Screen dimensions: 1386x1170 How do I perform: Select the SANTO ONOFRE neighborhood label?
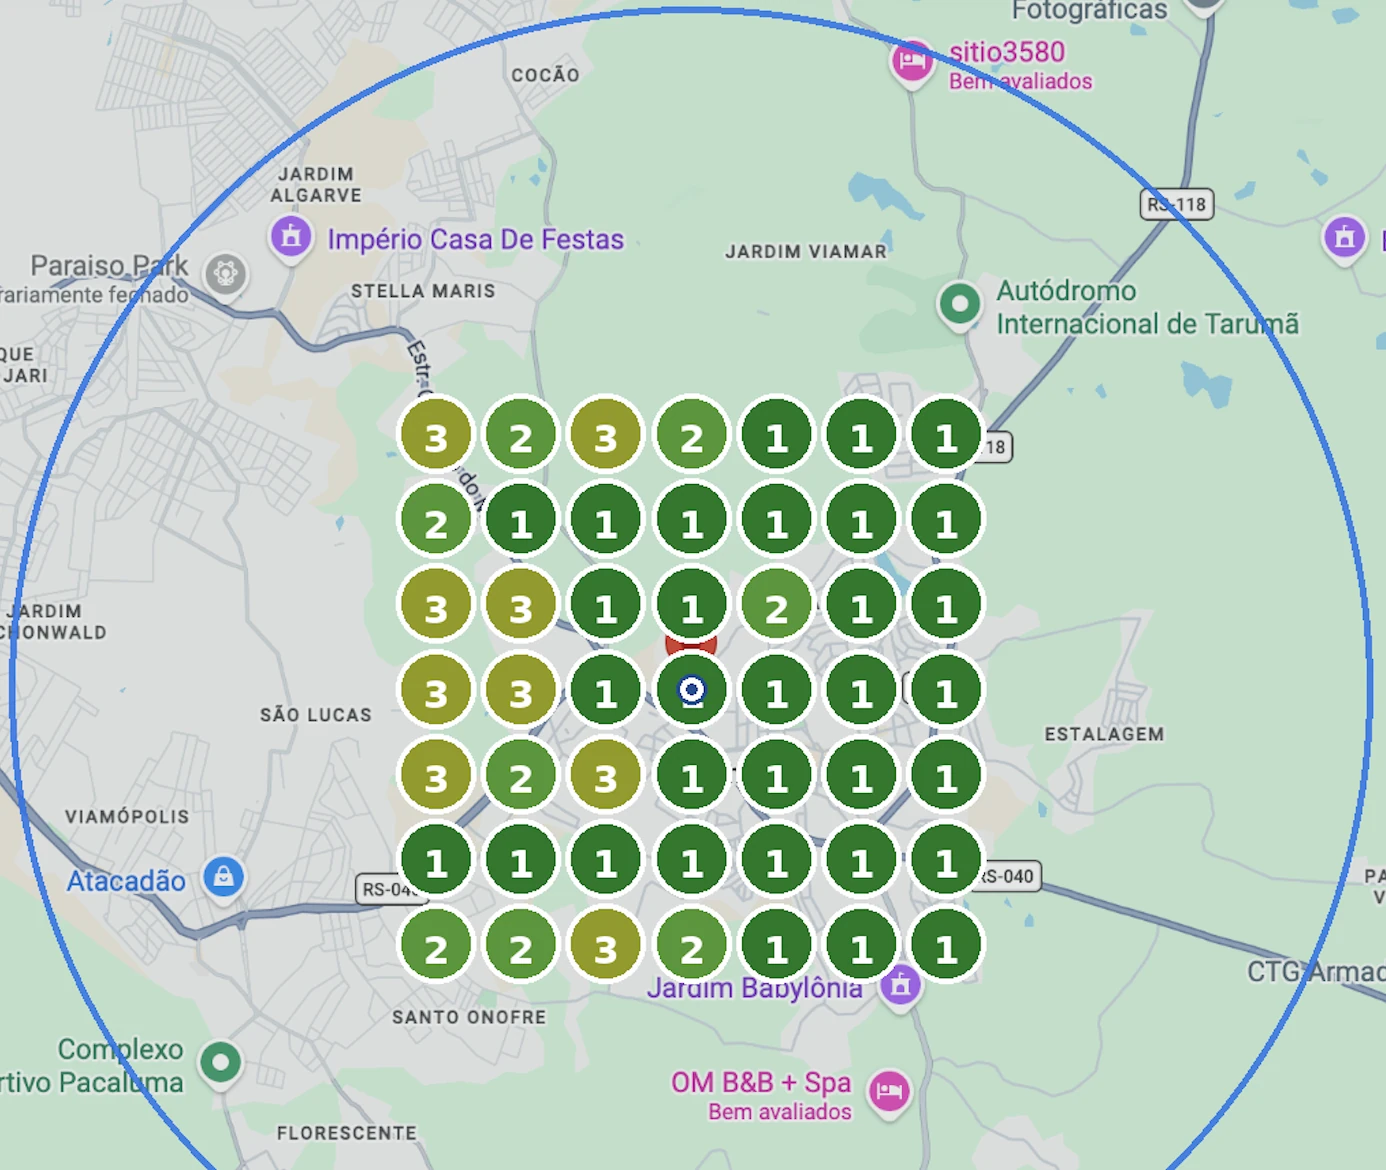[x=469, y=1017]
